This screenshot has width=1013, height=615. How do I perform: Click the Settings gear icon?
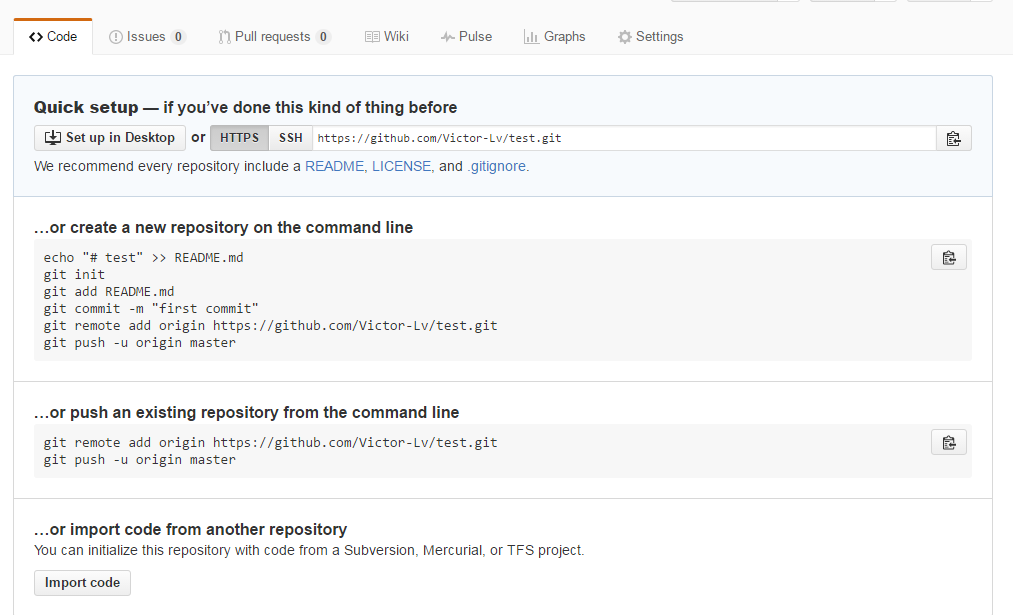[624, 37]
